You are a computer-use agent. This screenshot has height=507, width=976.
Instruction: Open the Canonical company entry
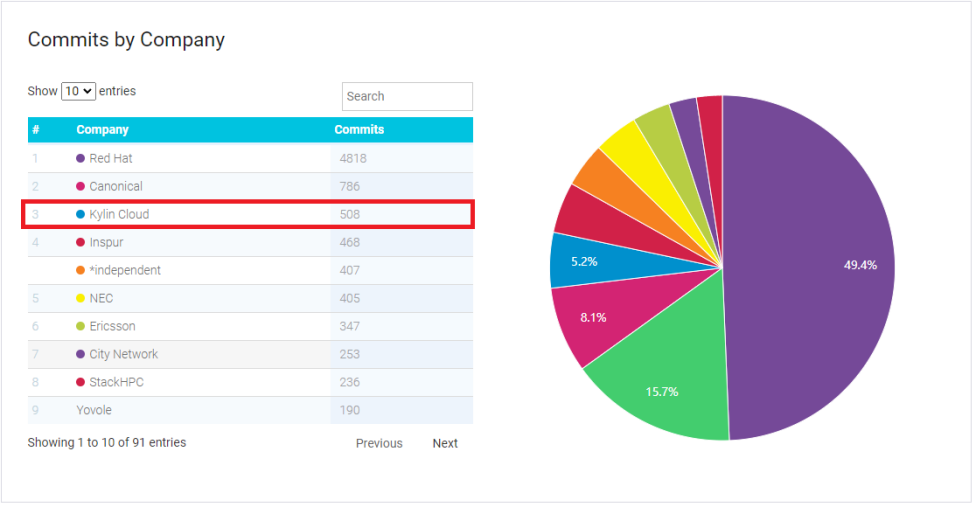(115, 186)
